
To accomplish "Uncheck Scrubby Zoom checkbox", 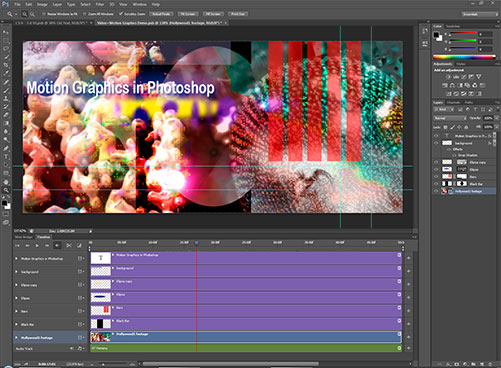I will pyautogui.click(x=121, y=14).
